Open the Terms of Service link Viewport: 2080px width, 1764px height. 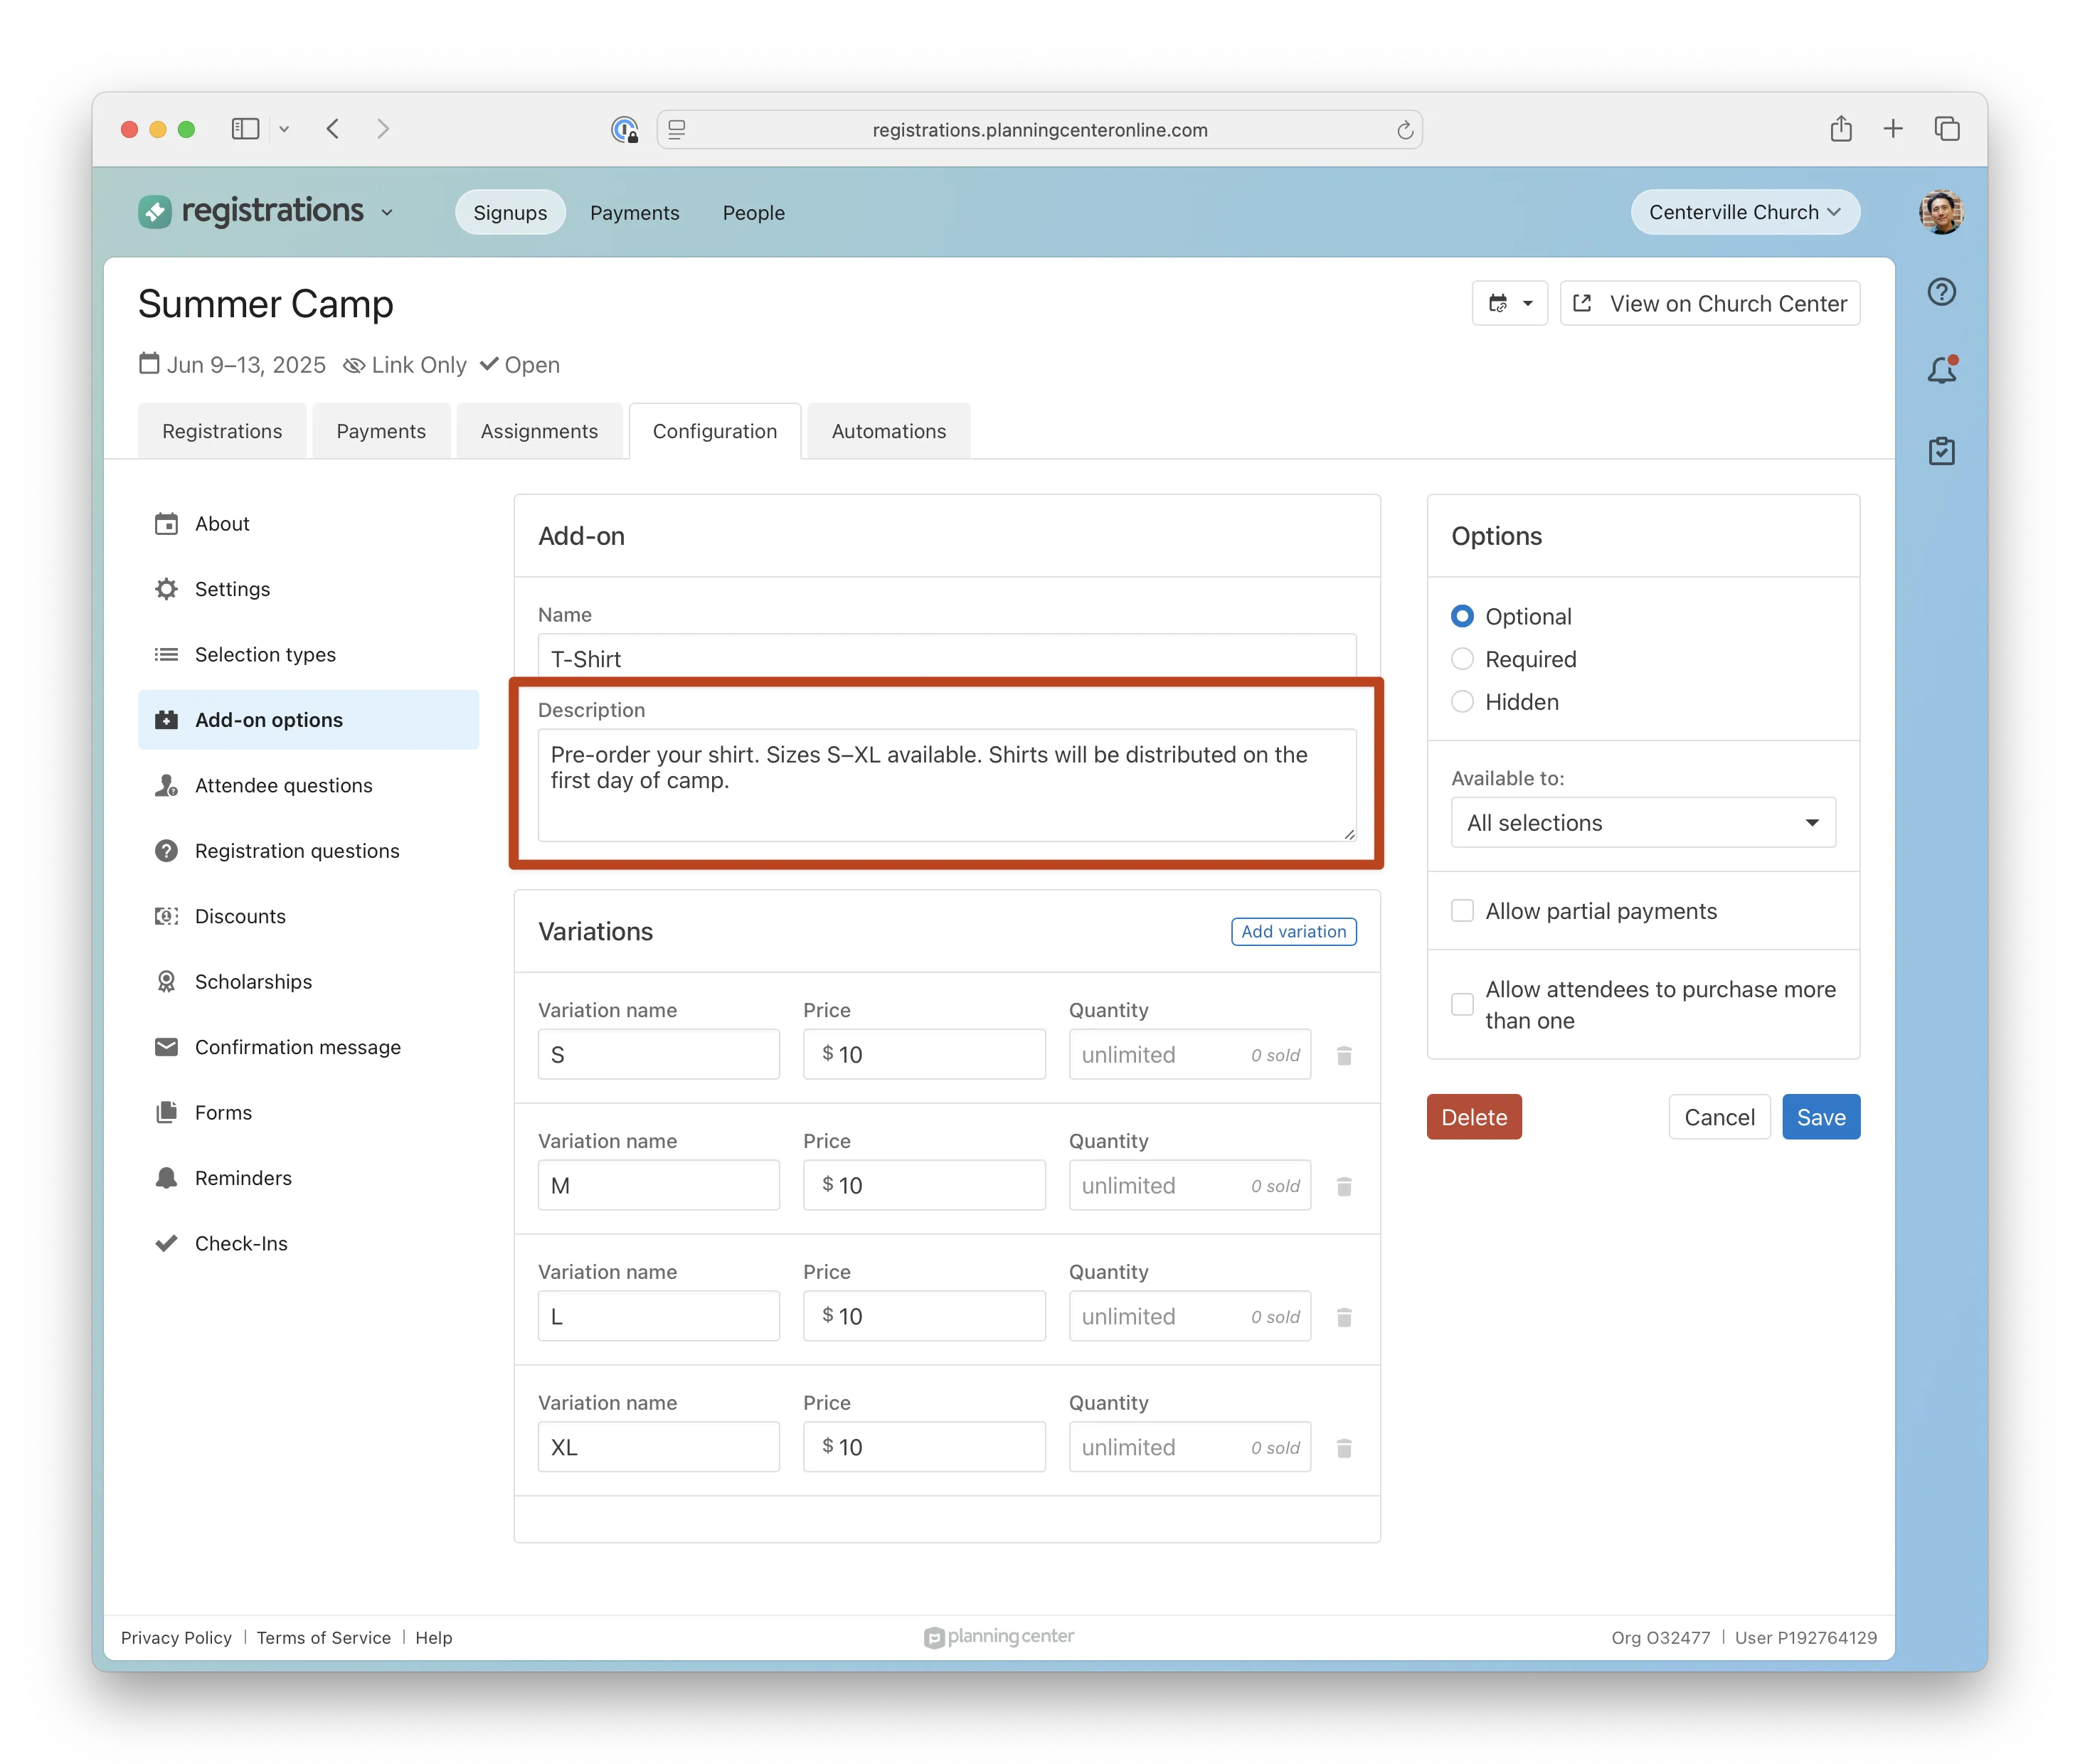coord(323,1638)
